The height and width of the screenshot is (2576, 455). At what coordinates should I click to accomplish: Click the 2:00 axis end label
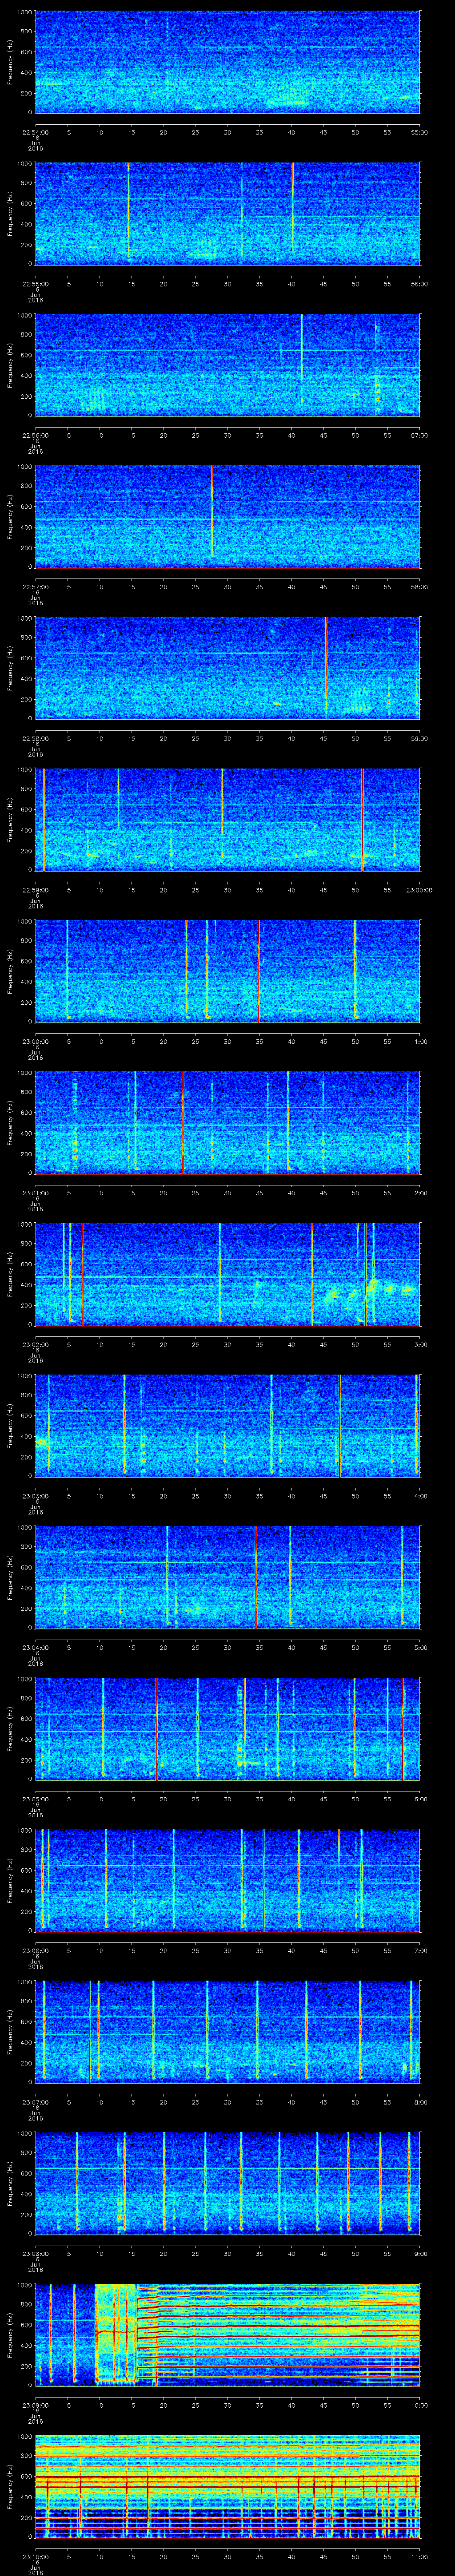pos(421,1193)
